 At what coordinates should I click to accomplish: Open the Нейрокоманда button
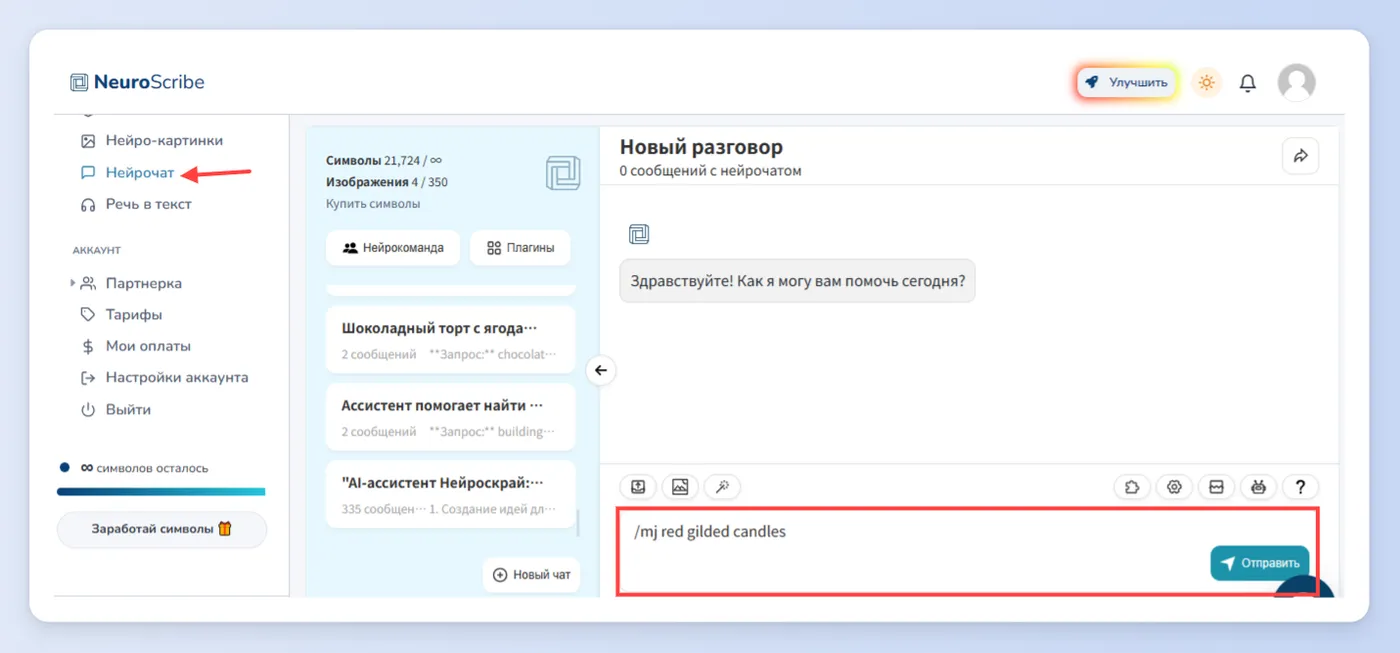pyautogui.click(x=393, y=248)
